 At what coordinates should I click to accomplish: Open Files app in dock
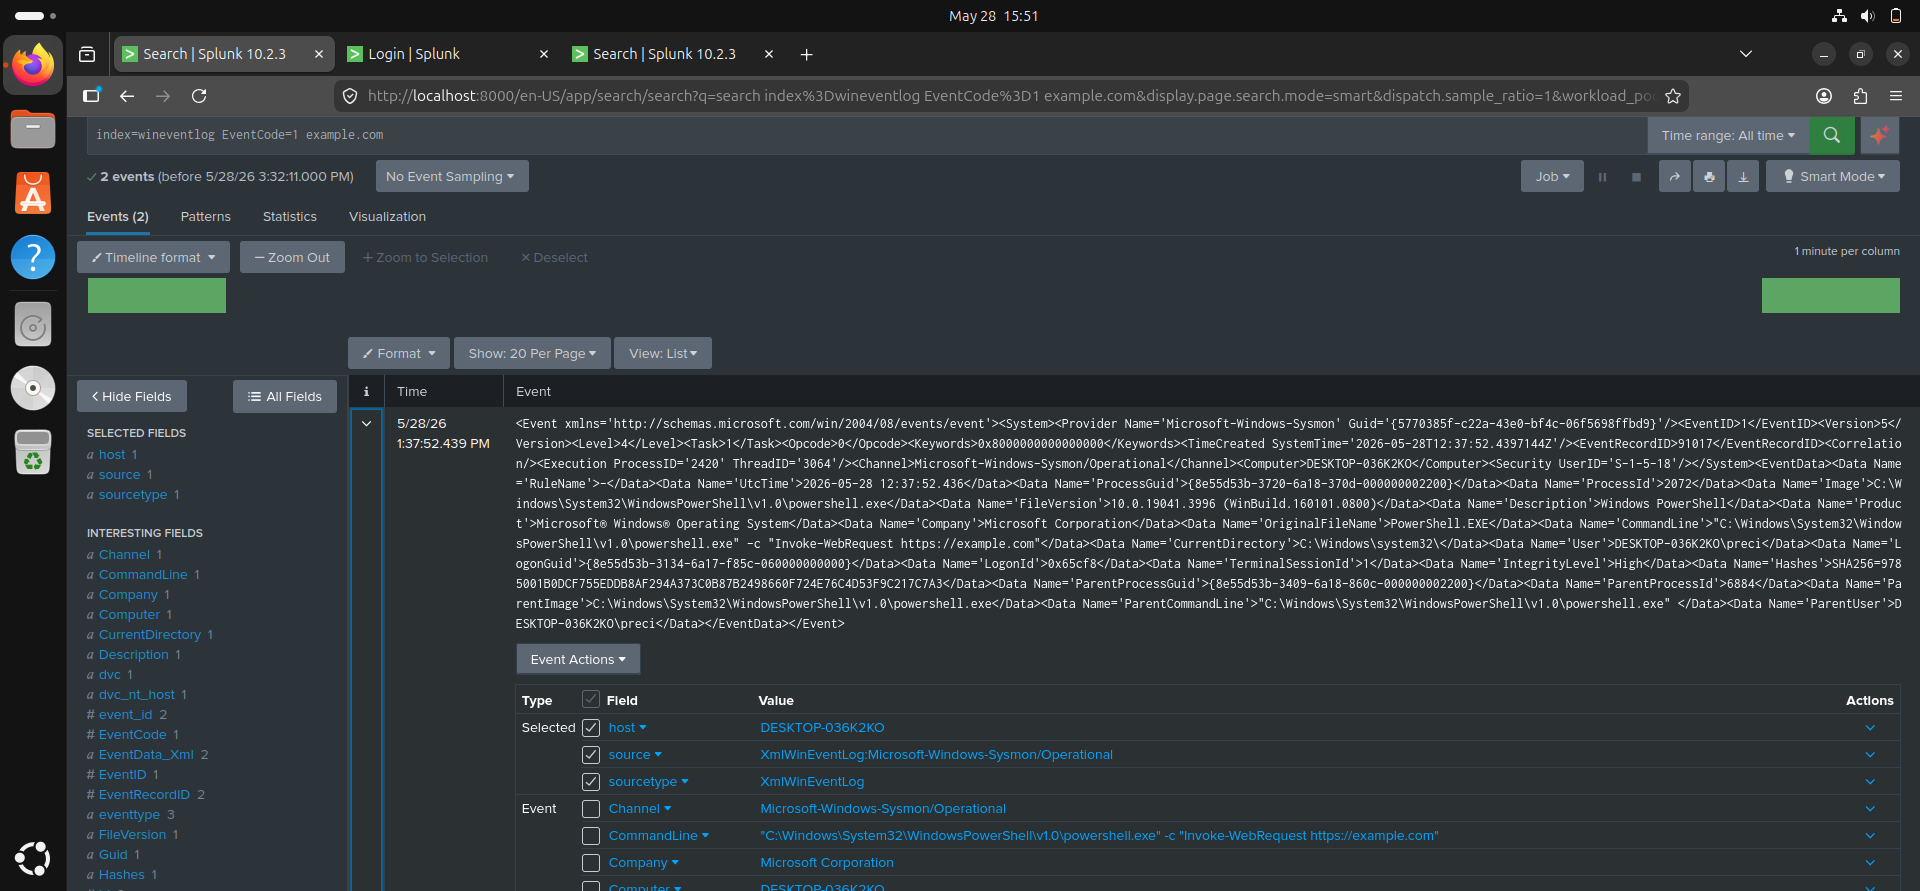pyautogui.click(x=33, y=129)
